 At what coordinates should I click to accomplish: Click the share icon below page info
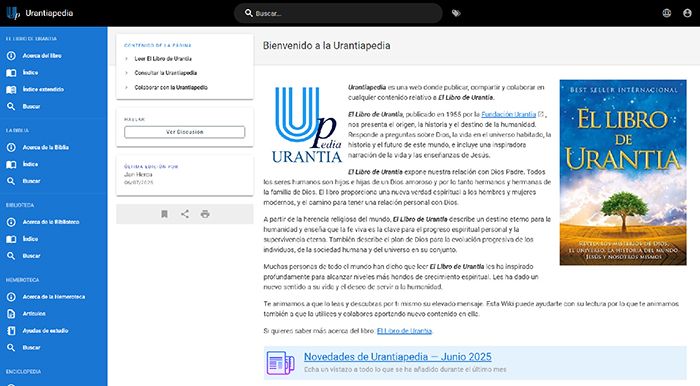click(x=185, y=214)
